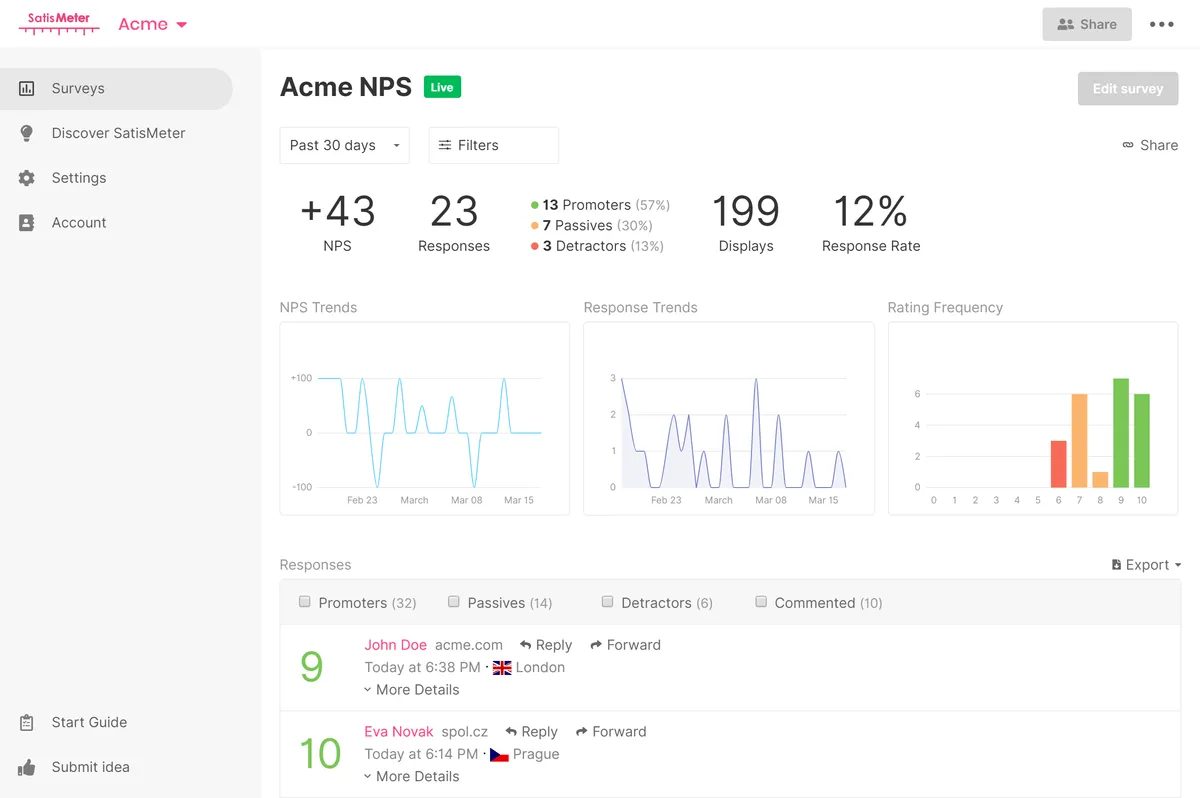The height and width of the screenshot is (798, 1200).
Task: Open the Export dropdown
Action: tap(1146, 565)
